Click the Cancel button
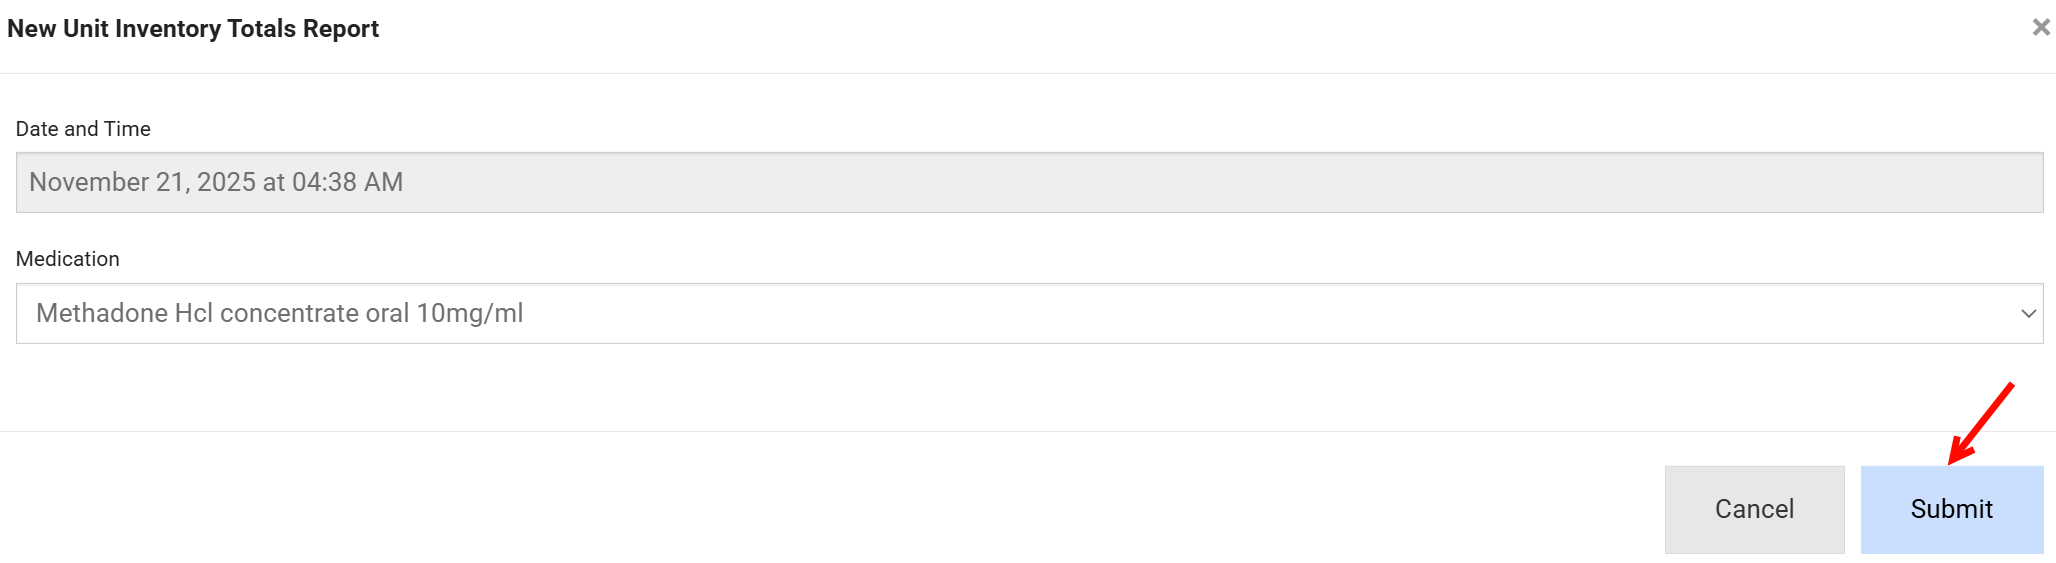The width and height of the screenshot is (2056, 563). [x=1754, y=509]
